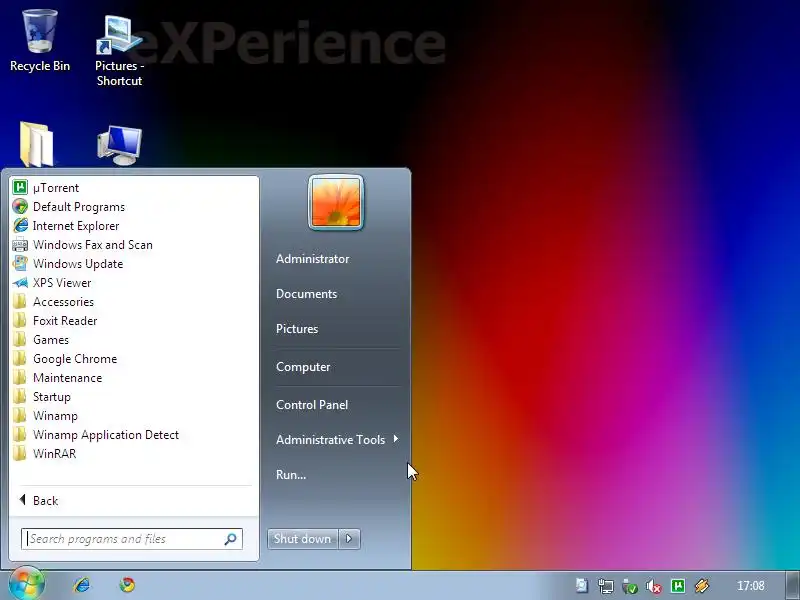Open the Run... dialog
The image size is (800, 600).
(x=291, y=474)
